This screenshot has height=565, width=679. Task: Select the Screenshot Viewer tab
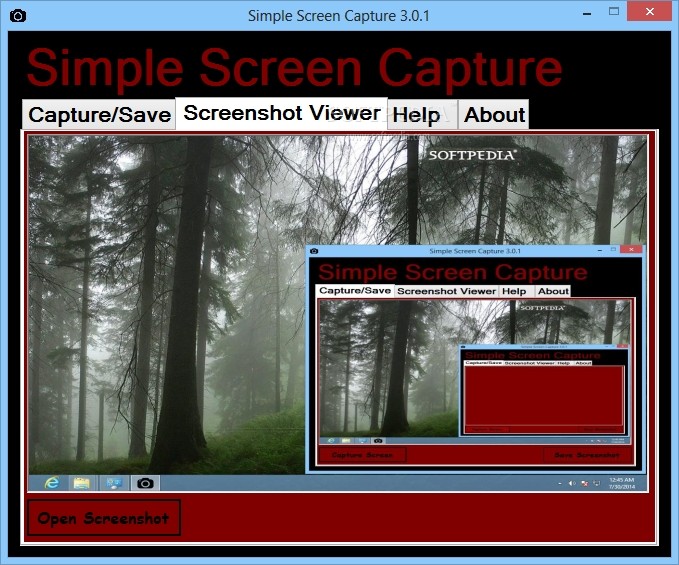coord(281,113)
